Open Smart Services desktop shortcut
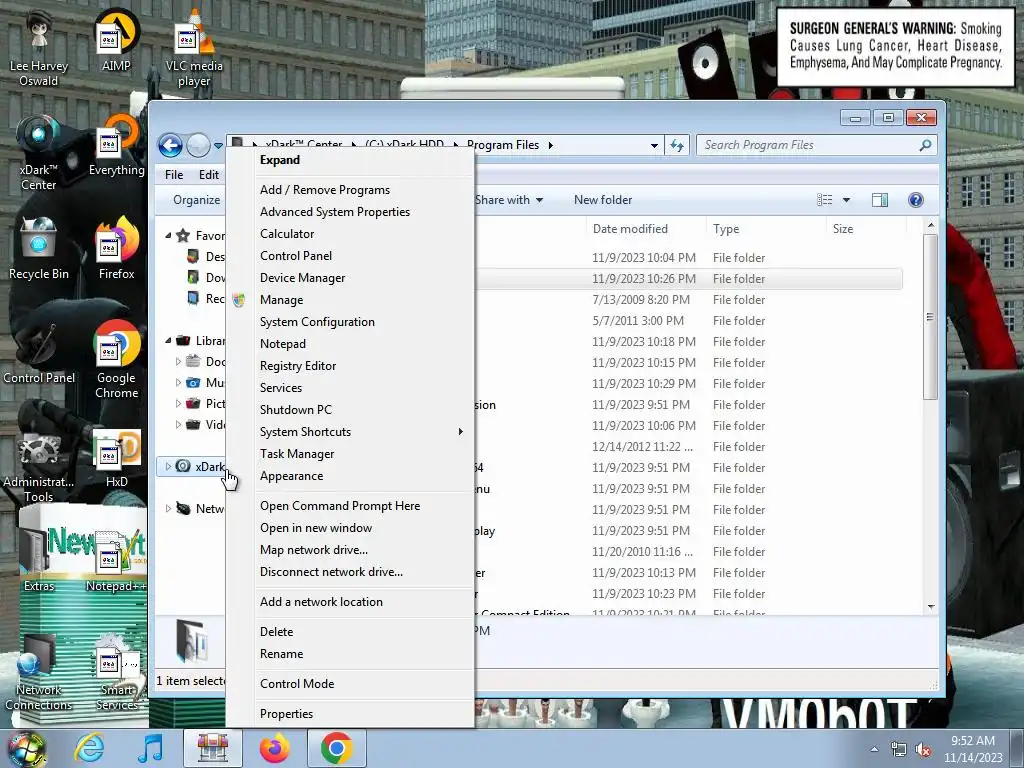This screenshot has height=768, width=1024. pyautogui.click(x=116, y=673)
